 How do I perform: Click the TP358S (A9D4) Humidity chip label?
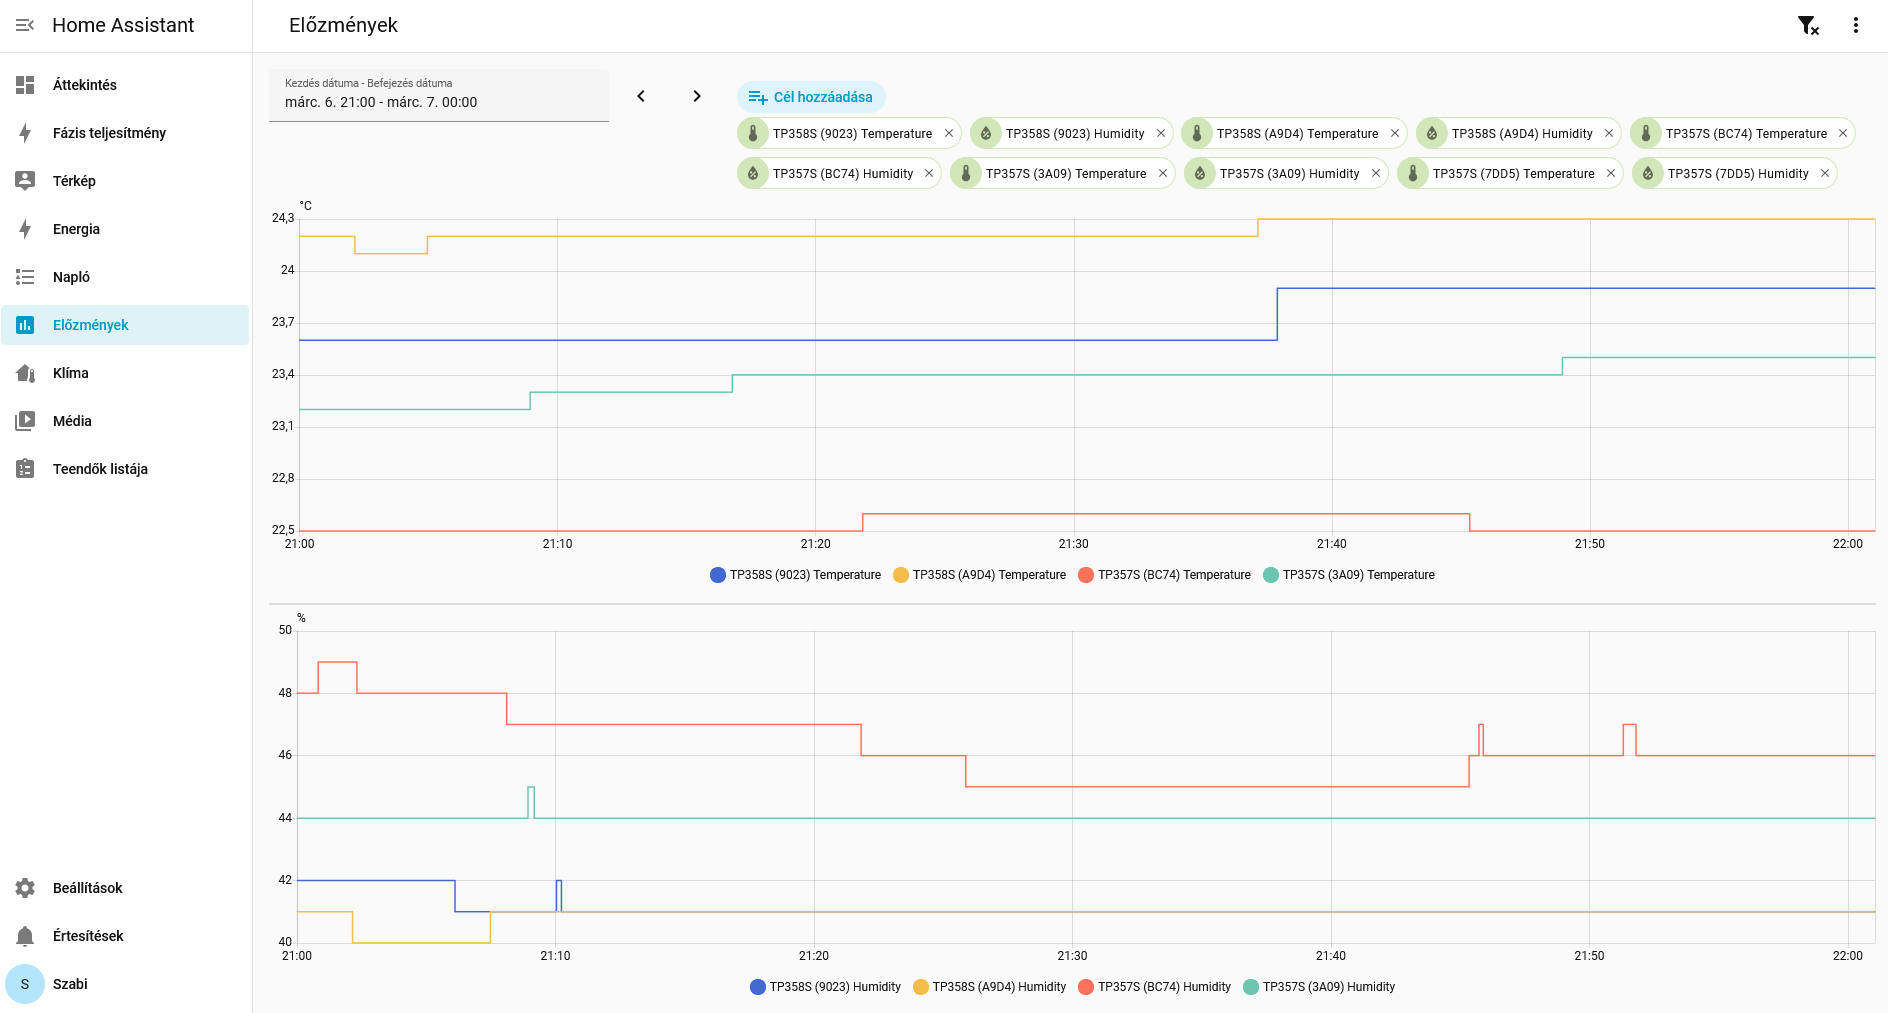tap(1522, 134)
